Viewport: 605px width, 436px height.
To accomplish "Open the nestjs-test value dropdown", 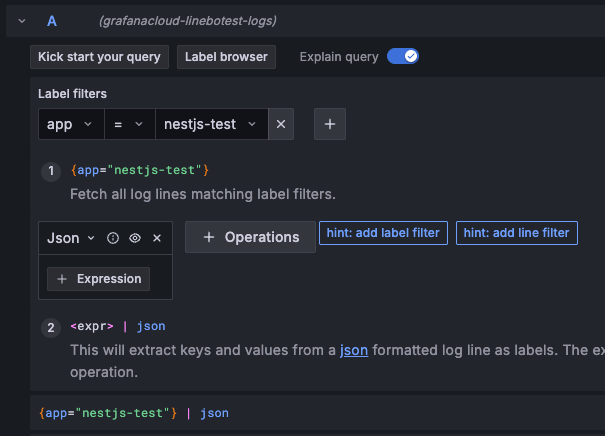I will pos(212,124).
